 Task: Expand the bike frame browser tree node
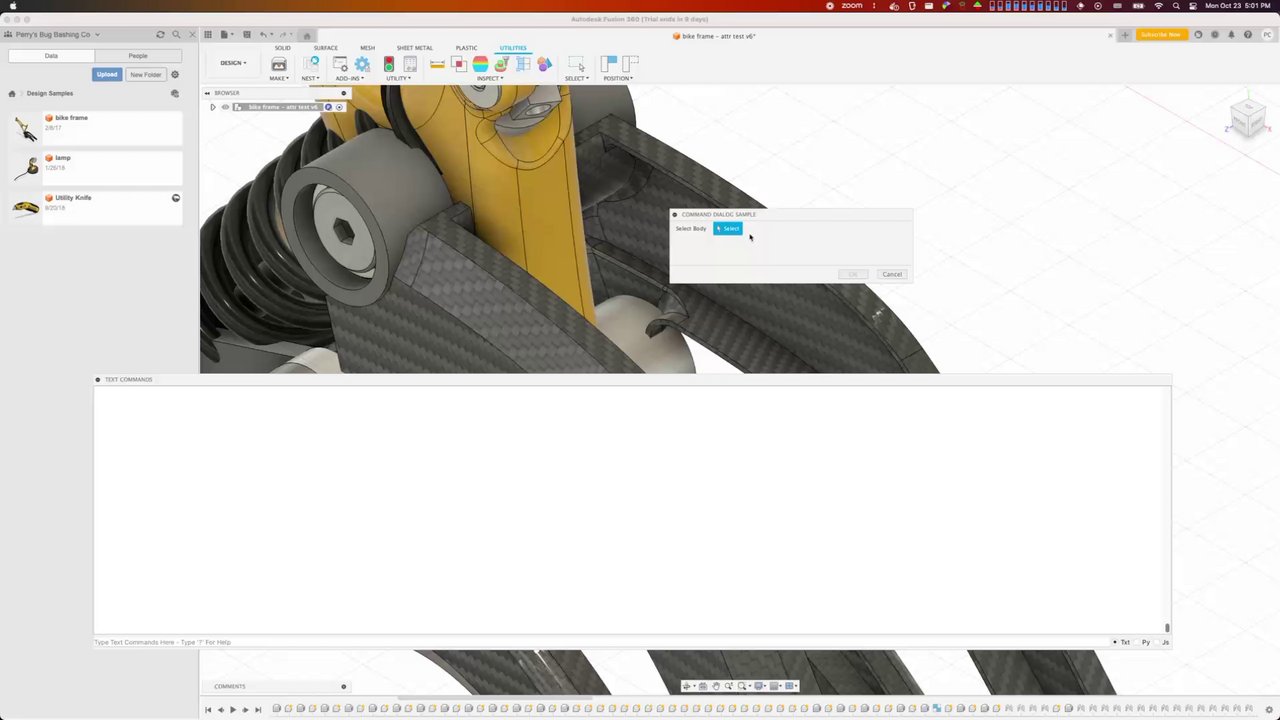coord(212,107)
